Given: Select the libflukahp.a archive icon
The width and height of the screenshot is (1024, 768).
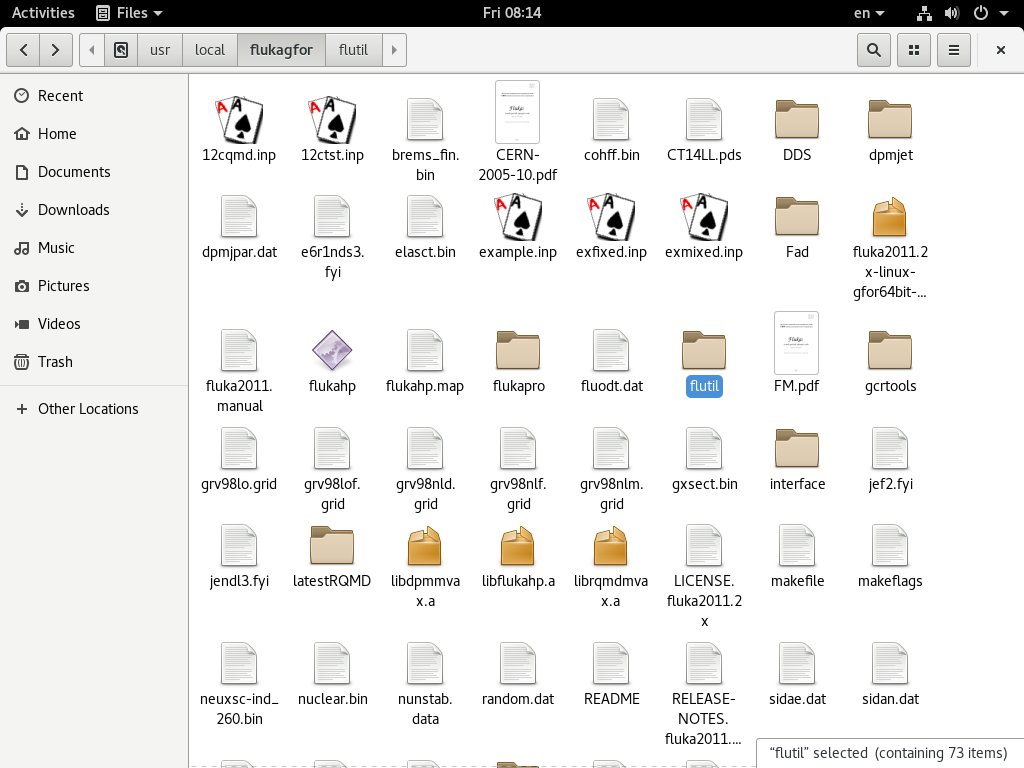Looking at the screenshot, I should [518, 546].
